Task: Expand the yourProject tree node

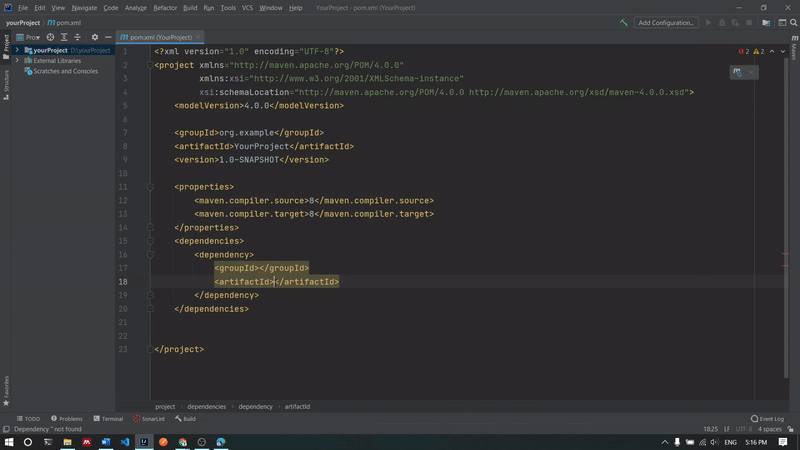Action: (x=17, y=50)
